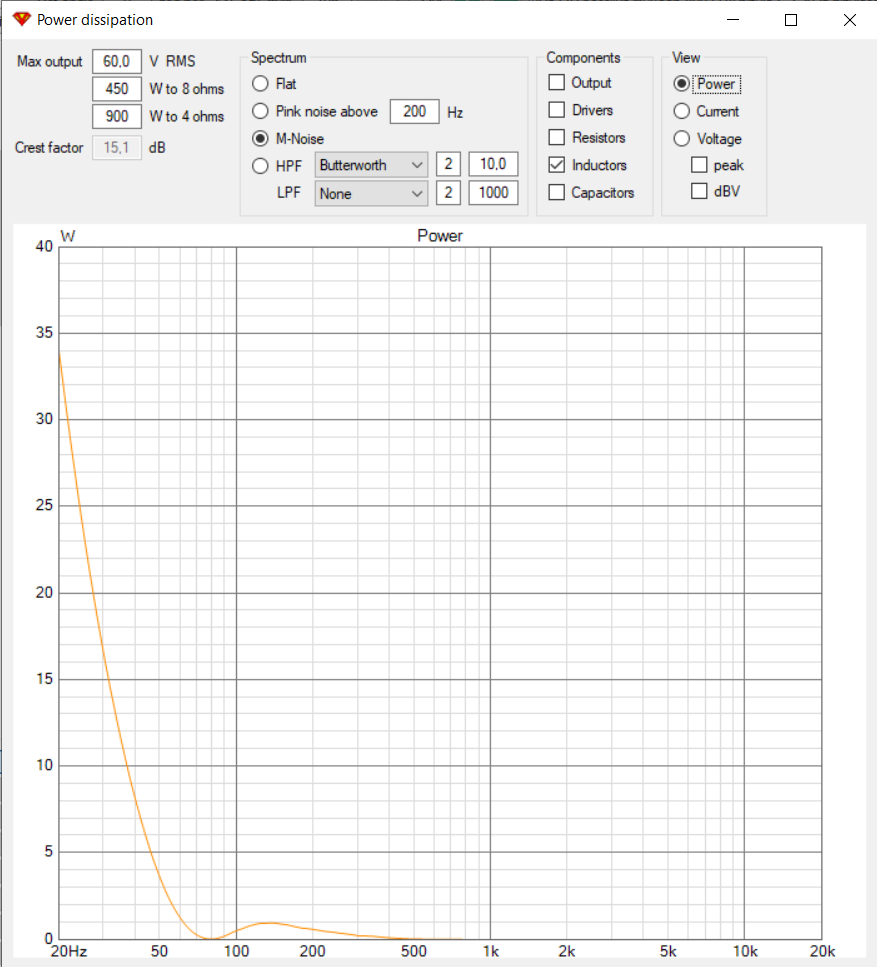Click the HPF order field
Viewport: 877px width, 967px height.
tap(448, 164)
